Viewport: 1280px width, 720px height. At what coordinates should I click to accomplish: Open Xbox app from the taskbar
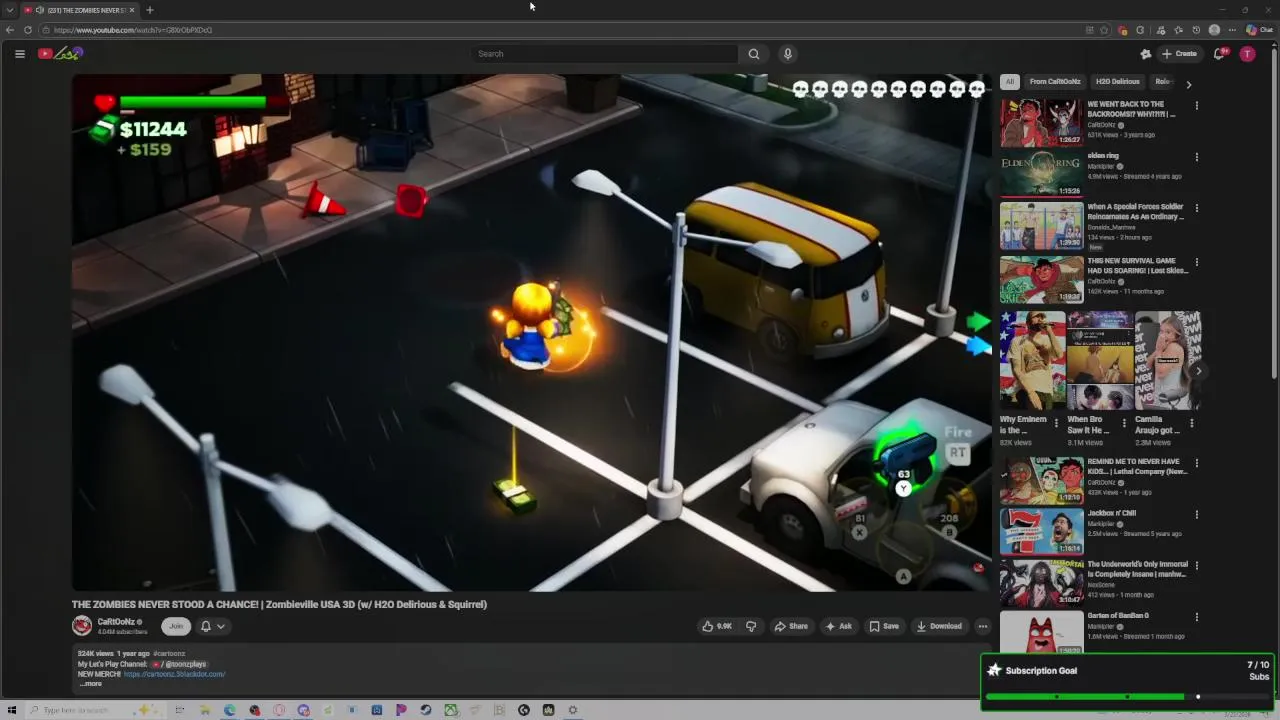point(451,710)
